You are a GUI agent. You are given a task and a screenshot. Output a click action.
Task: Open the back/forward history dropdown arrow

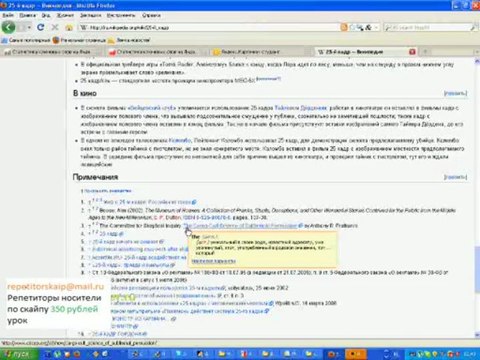pyautogui.click(x=29, y=27)
